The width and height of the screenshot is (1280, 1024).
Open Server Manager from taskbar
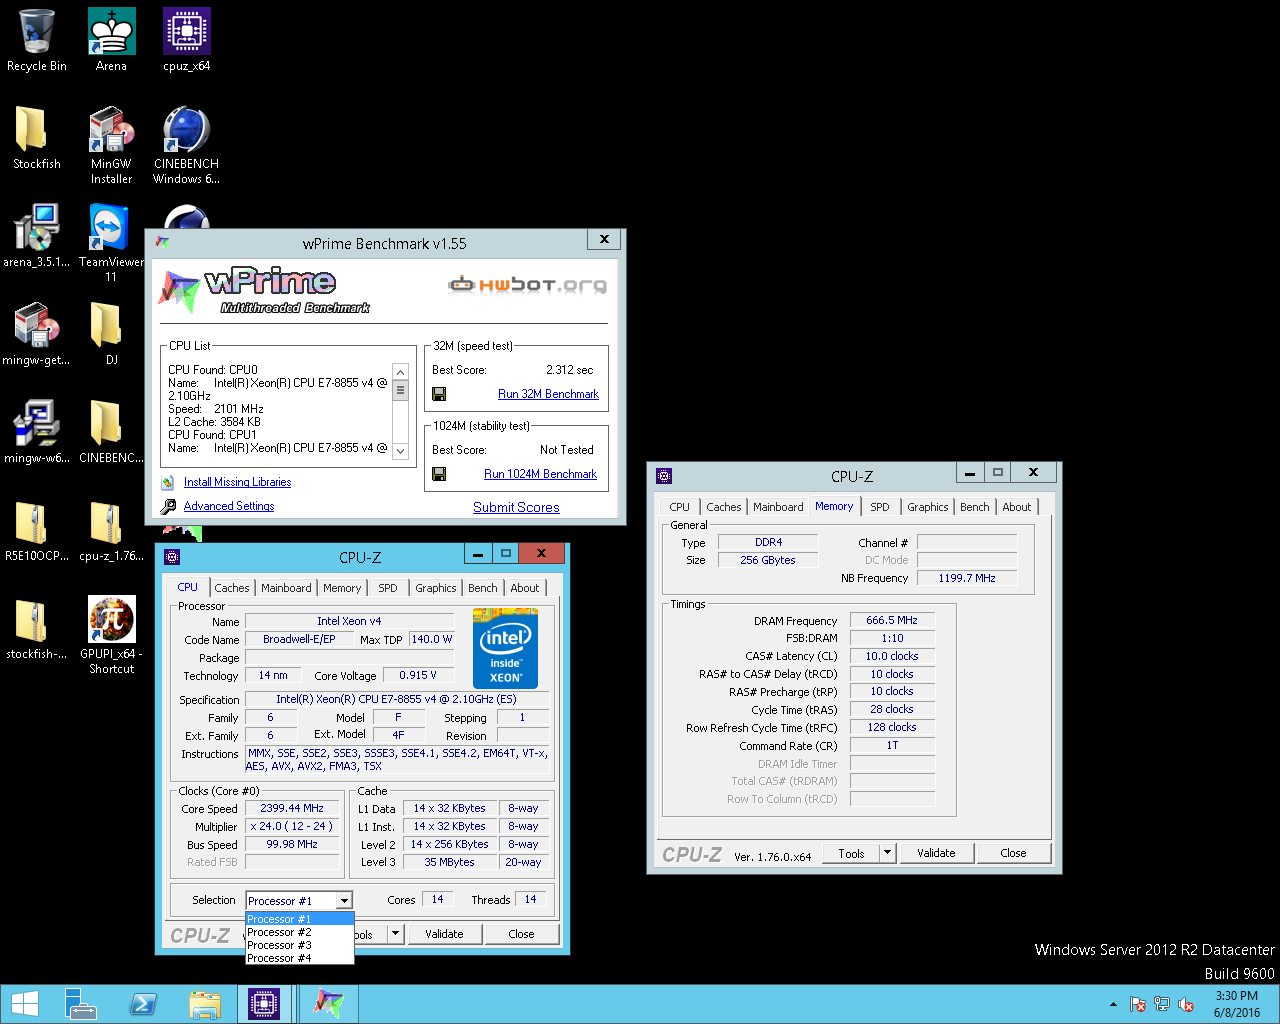[81, 1004]
